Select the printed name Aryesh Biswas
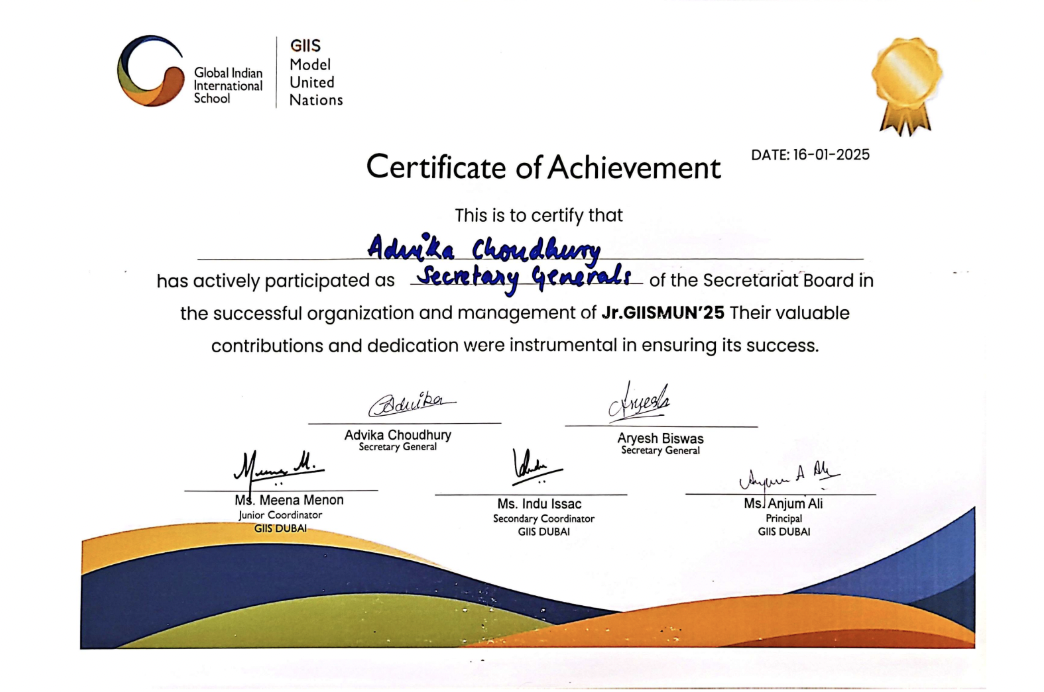The height and width of the screenshot is (692, 1044). tap(660, 439)
